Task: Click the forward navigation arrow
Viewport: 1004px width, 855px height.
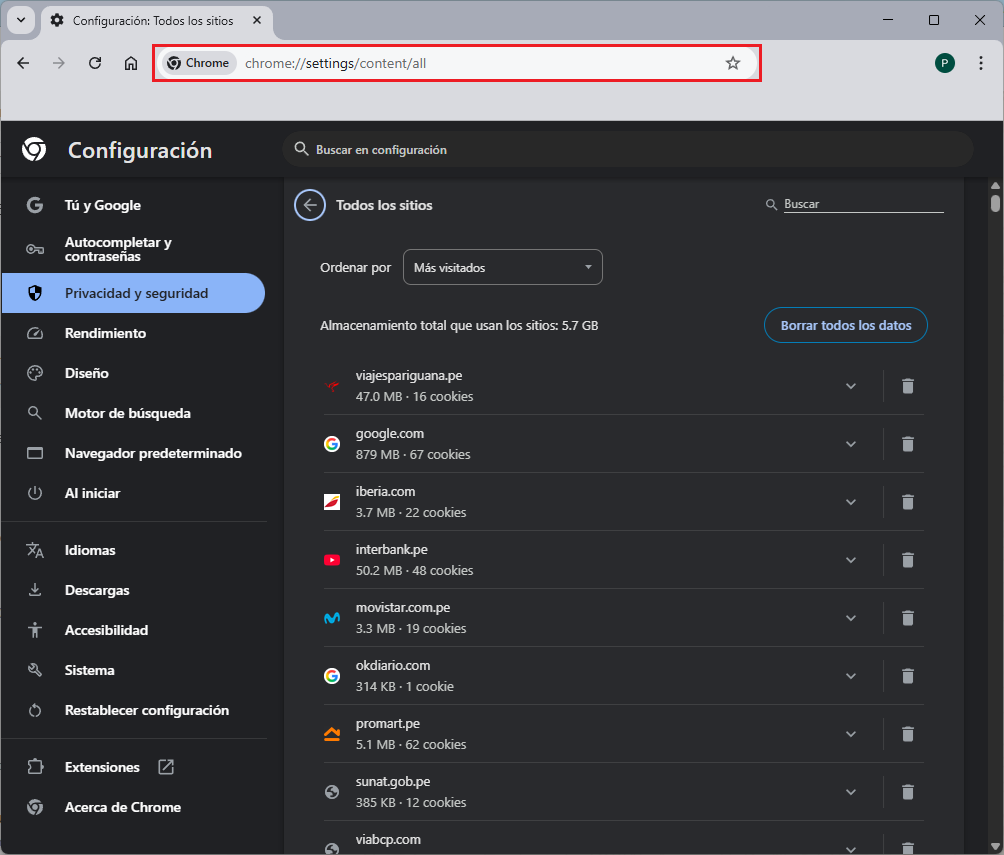Action: 59,63
